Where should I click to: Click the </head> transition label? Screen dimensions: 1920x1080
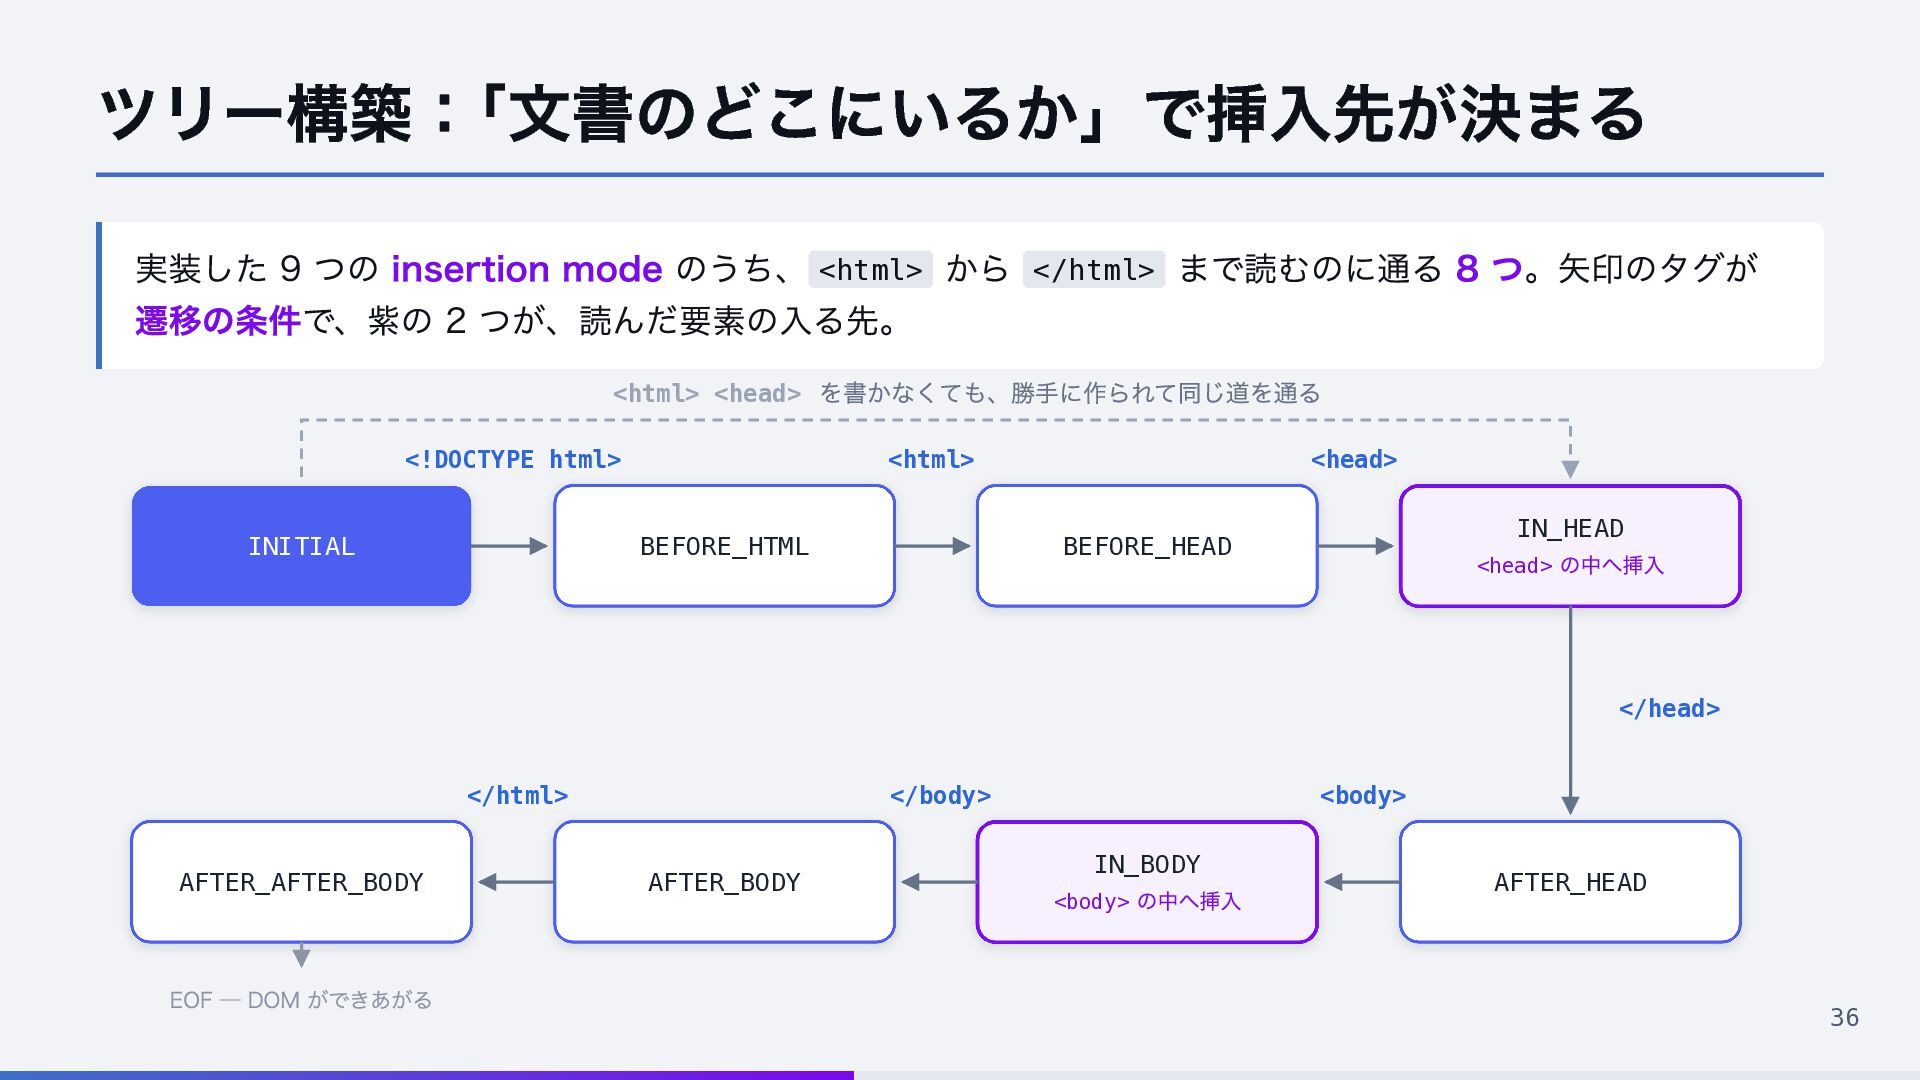coord(1669,709)
